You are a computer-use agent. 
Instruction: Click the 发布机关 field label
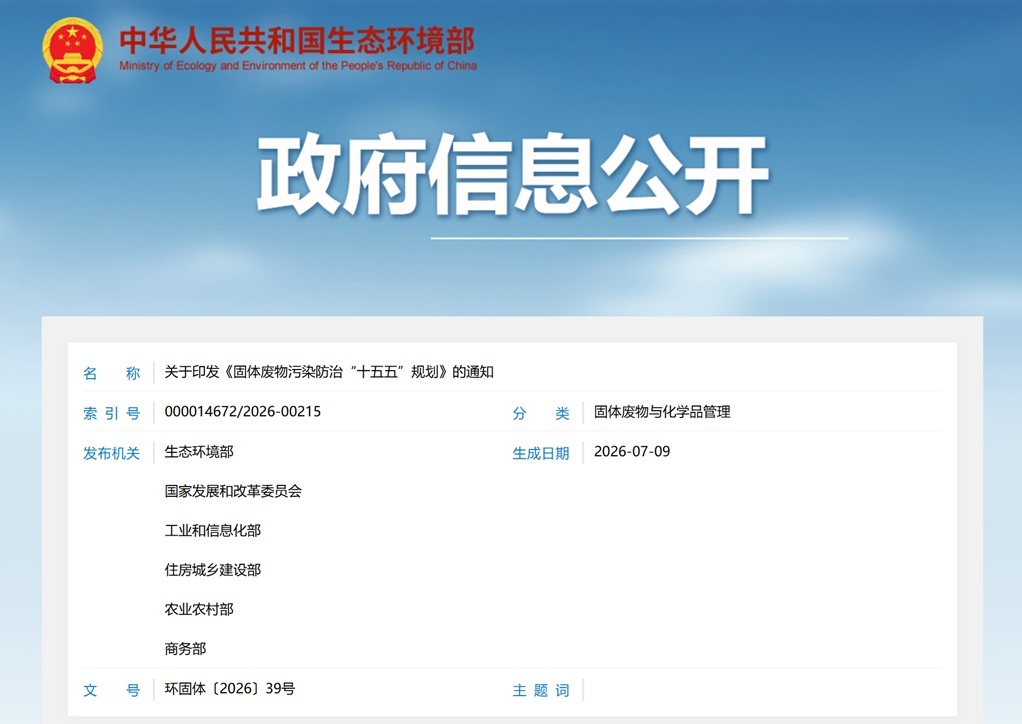111,453
